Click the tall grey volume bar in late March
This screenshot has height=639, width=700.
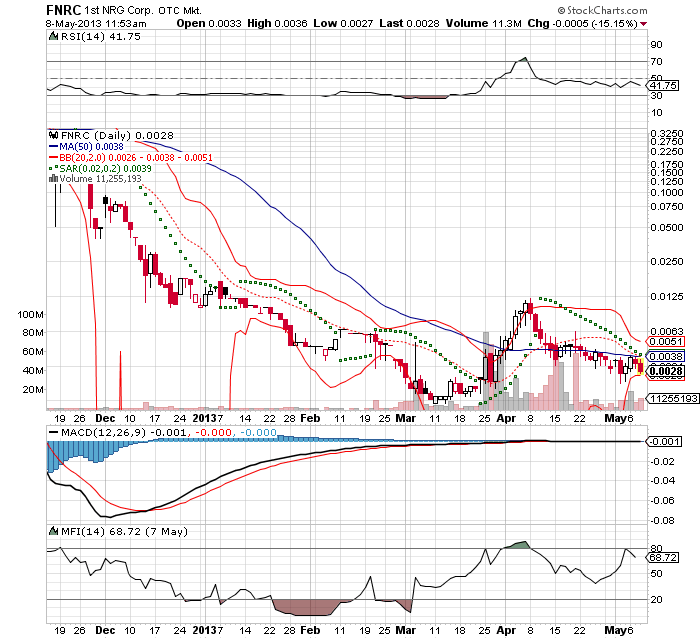[486, 371]
